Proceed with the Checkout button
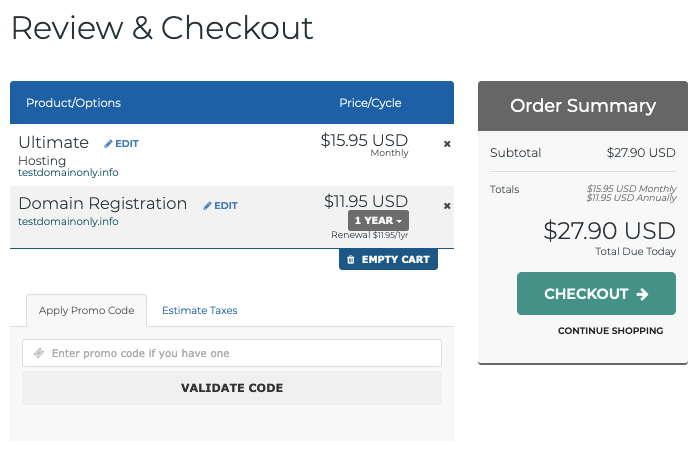 pyautogui.click(x=596, y=294)
